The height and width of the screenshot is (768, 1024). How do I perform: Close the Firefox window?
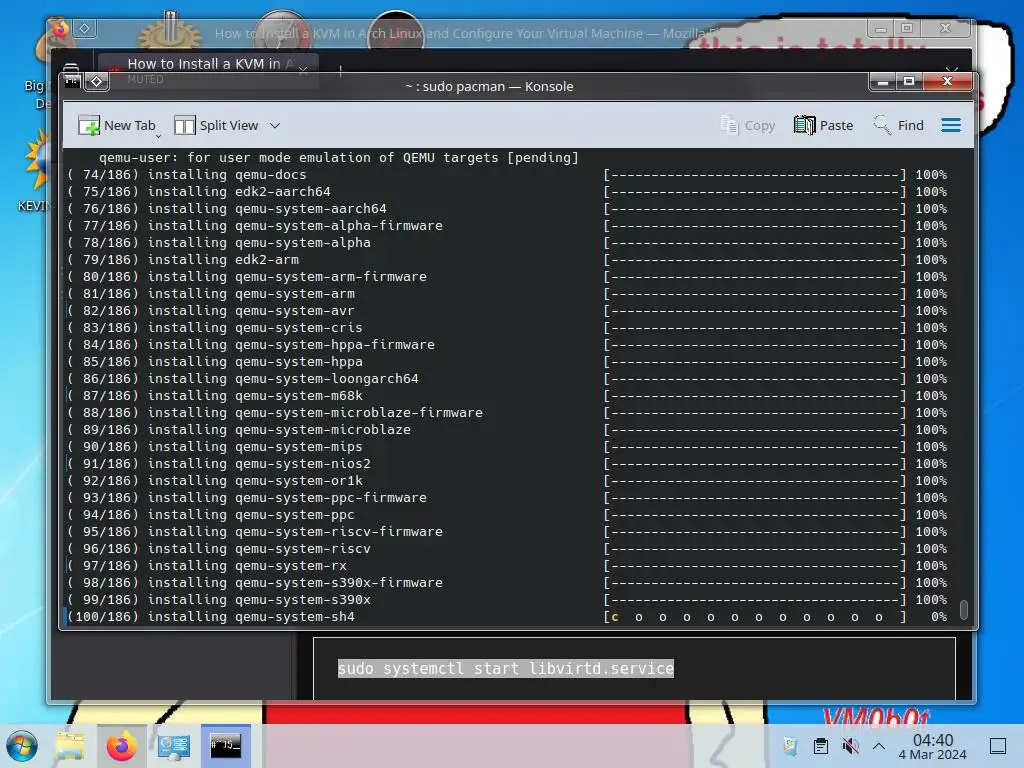click(945, 29)
